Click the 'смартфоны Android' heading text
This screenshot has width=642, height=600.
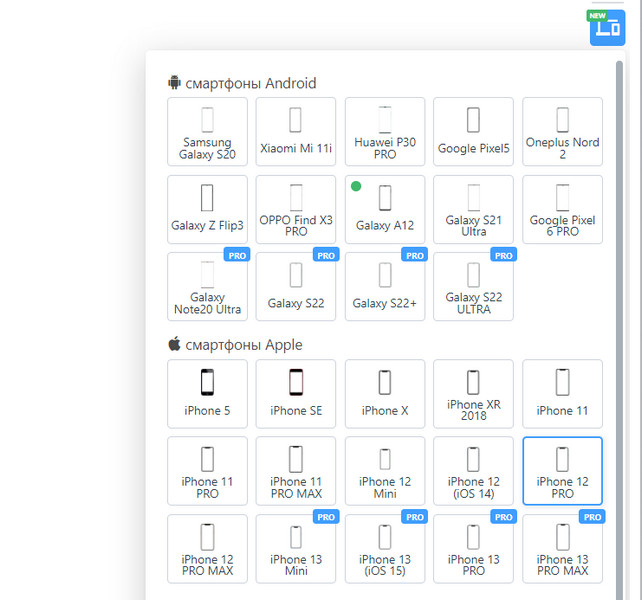[x=251, y=83]
